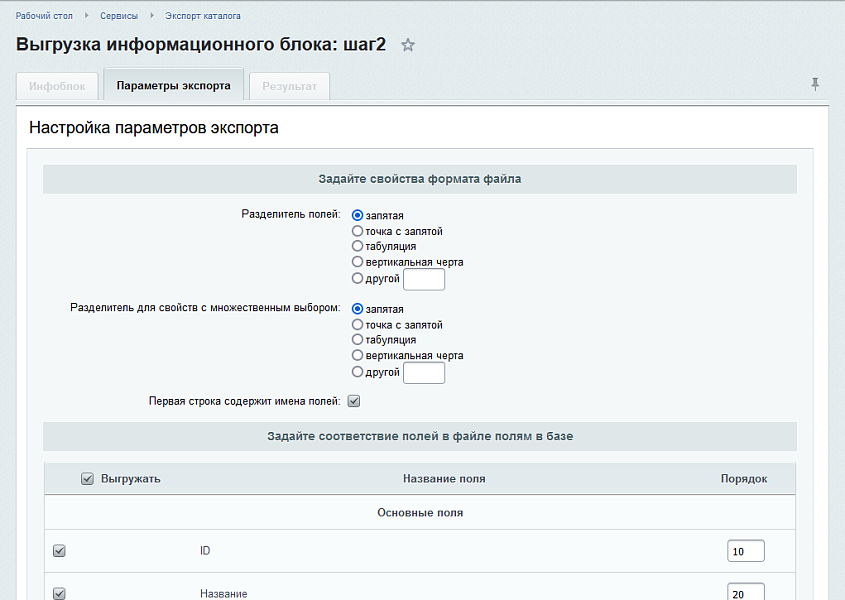Screen dimensions: 845x600
Task: Toggle the 'Выгружать' header checkbox
Action: pyautogui.click(x=85, y=478)
